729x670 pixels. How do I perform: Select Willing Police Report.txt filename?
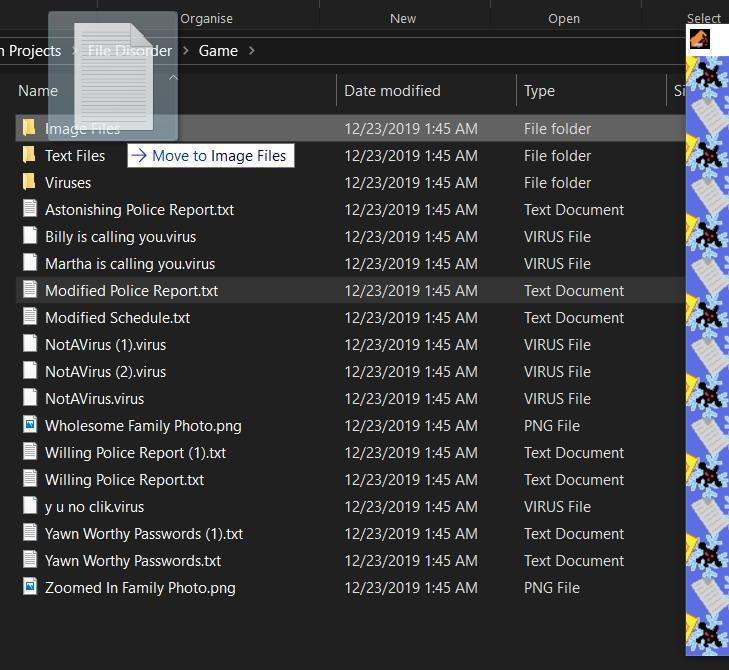click(x=125, y=480)
